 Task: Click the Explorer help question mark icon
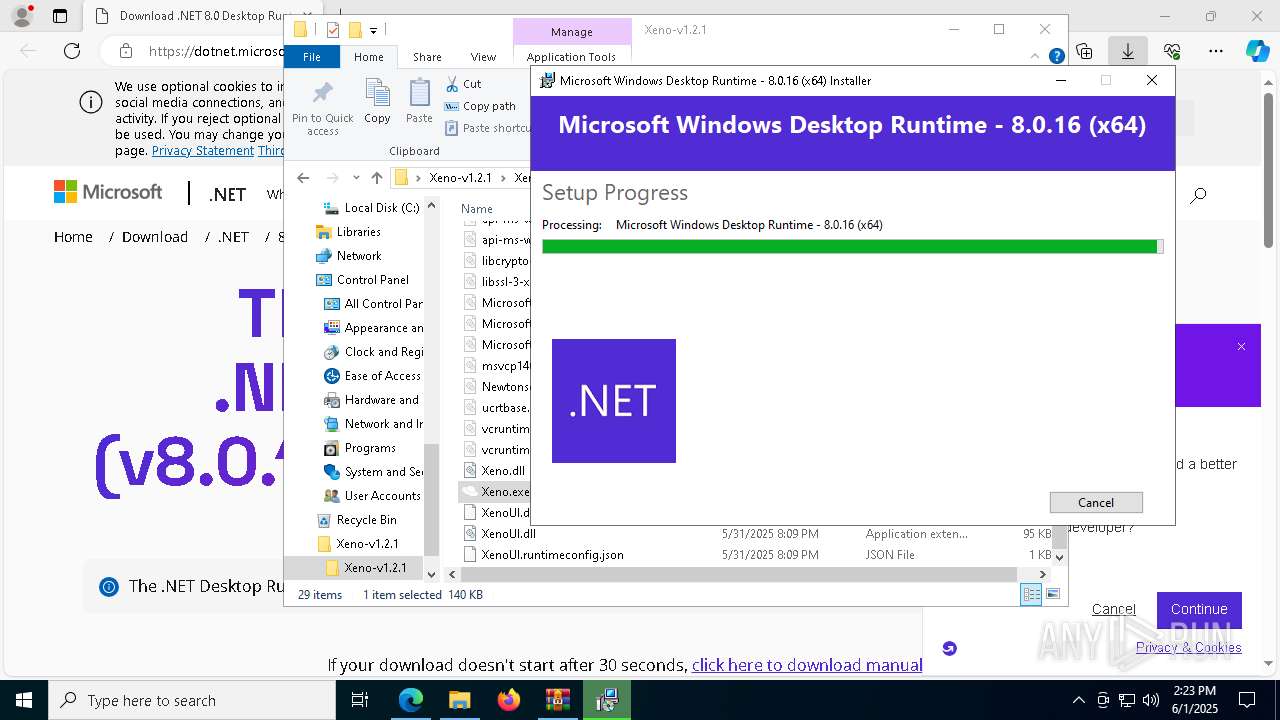click(x=1056, y=57)
